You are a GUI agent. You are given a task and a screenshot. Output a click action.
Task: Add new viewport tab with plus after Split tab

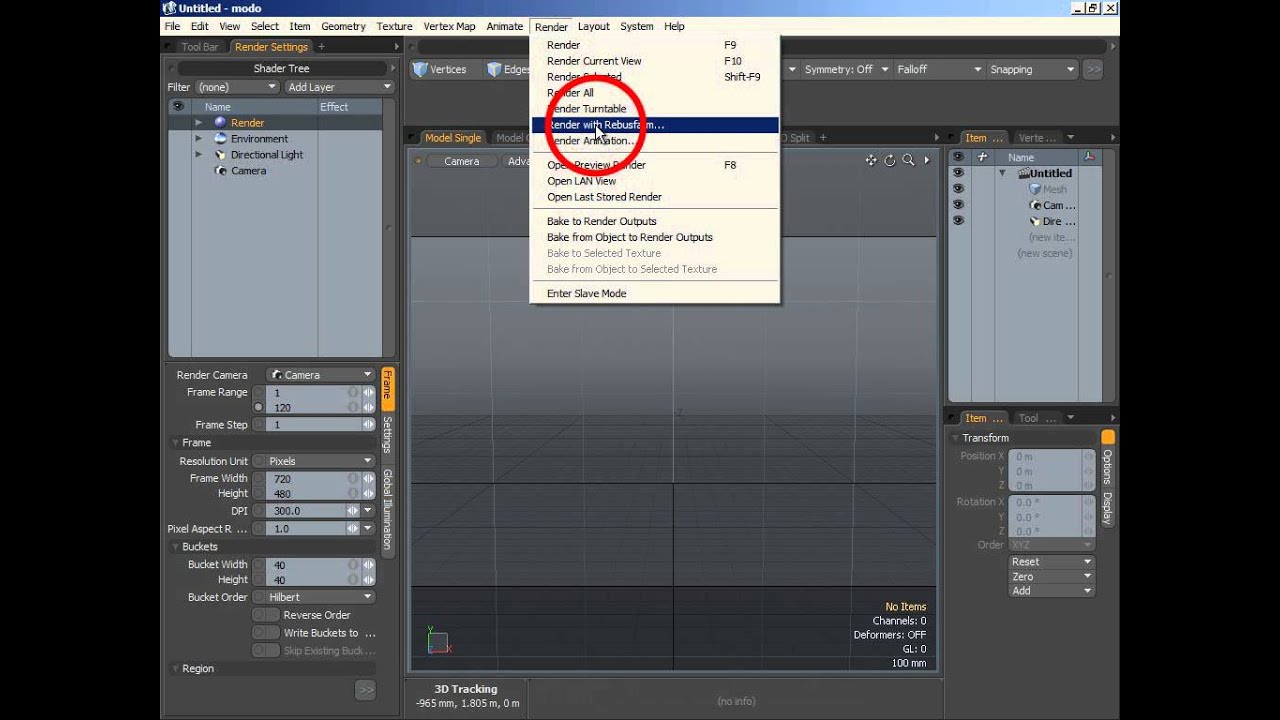click(x=823, y=137)
